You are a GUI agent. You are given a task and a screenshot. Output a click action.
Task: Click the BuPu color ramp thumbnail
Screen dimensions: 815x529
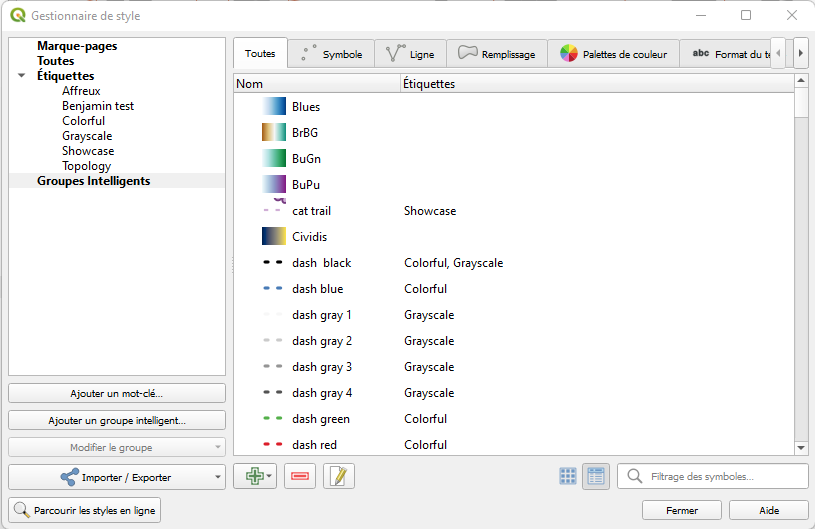[274, 184]
